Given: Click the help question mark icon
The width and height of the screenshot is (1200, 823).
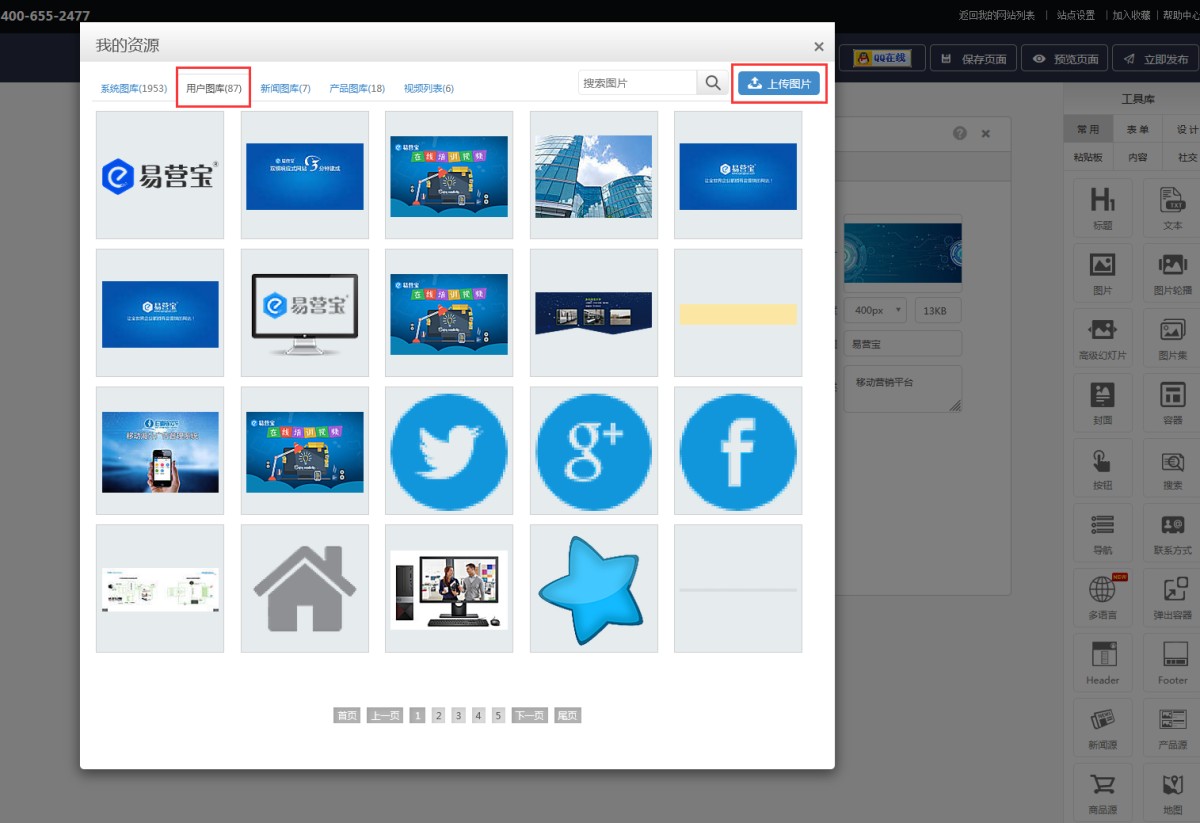Looking at the screenshot, I should coord(960,133).
